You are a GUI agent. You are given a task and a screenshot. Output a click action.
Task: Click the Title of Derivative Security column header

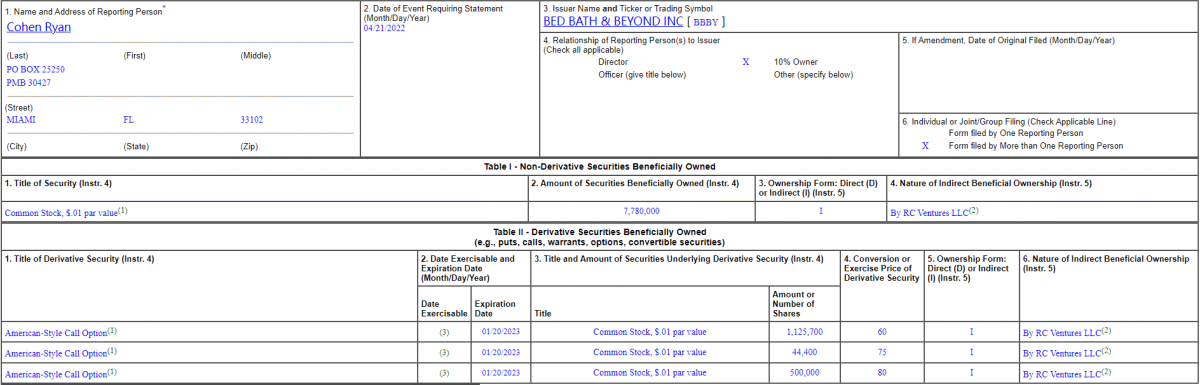[x=80, y=259]
